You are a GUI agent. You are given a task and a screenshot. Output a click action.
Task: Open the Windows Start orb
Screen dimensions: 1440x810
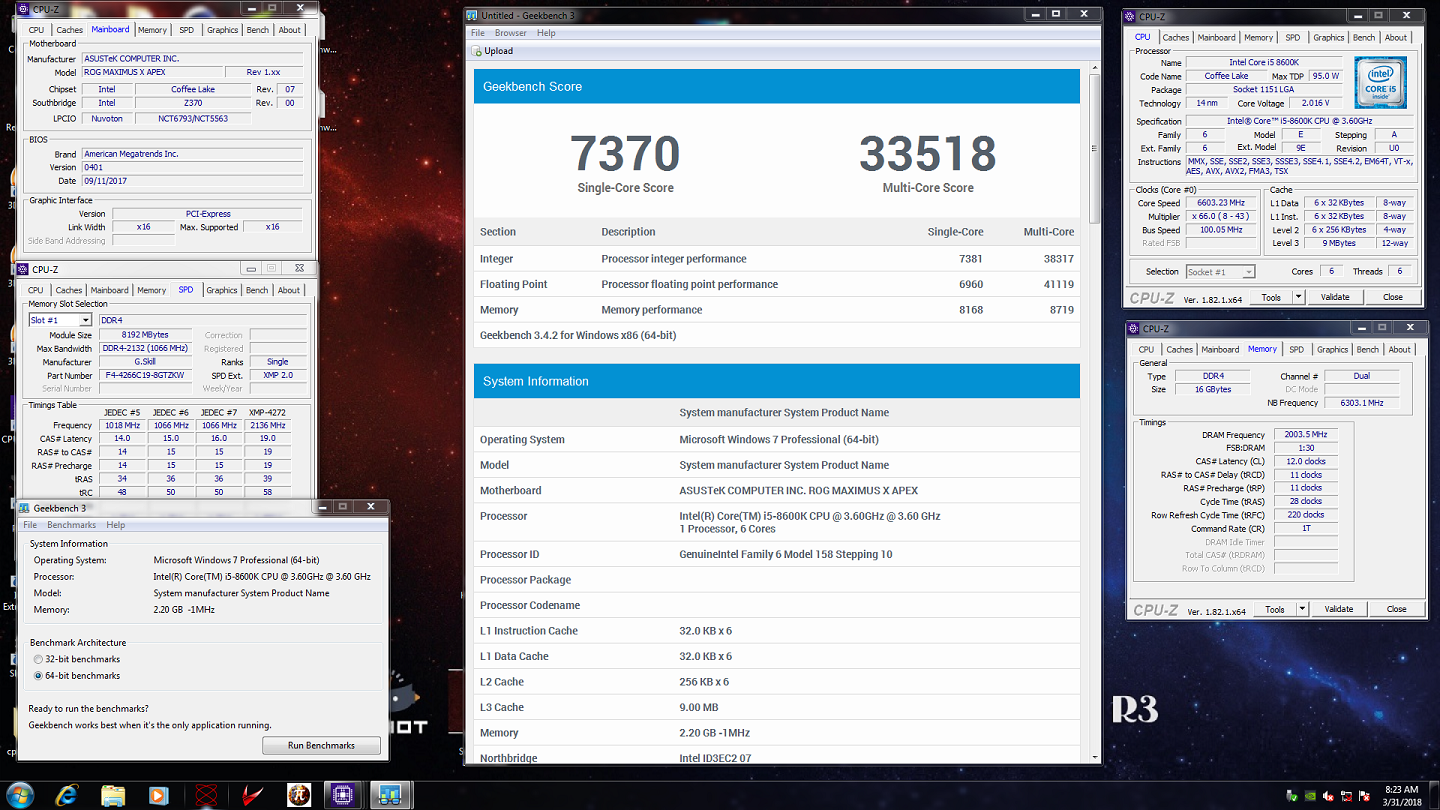pyautogui.click(x=19, y=795)
